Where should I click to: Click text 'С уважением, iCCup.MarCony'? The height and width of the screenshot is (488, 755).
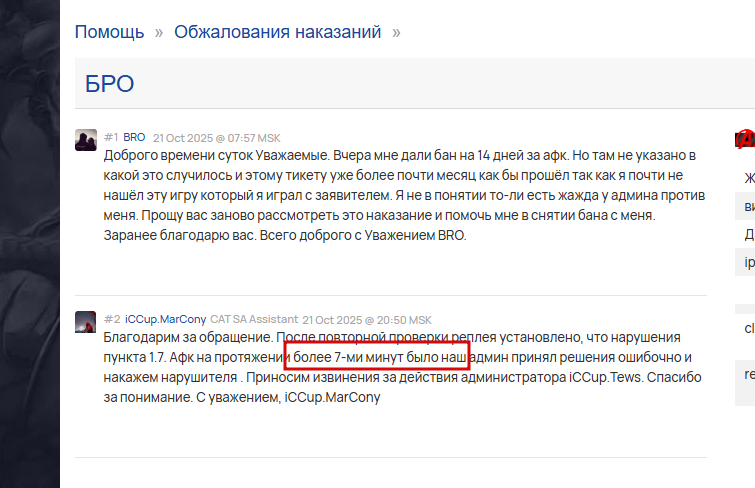[x=288, y=397]
